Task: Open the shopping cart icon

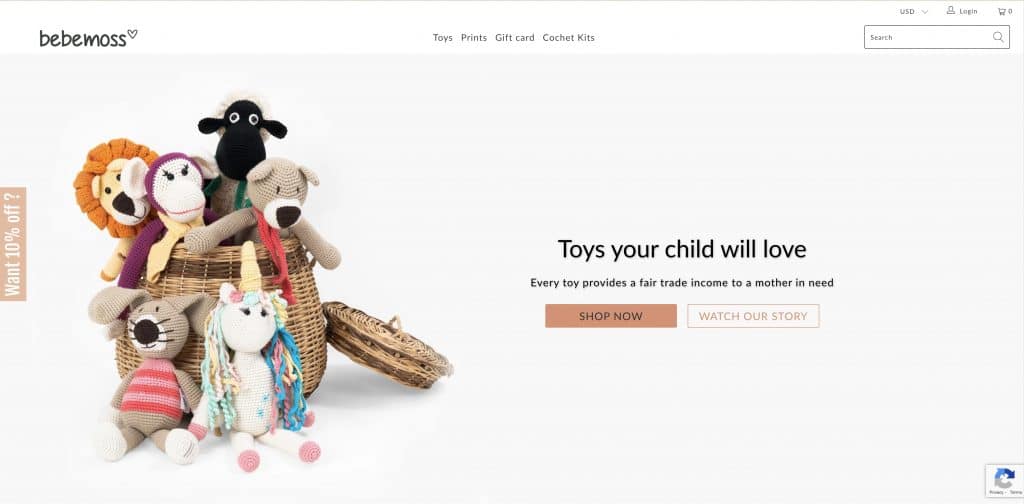Action: click(x=1001, y=11)
